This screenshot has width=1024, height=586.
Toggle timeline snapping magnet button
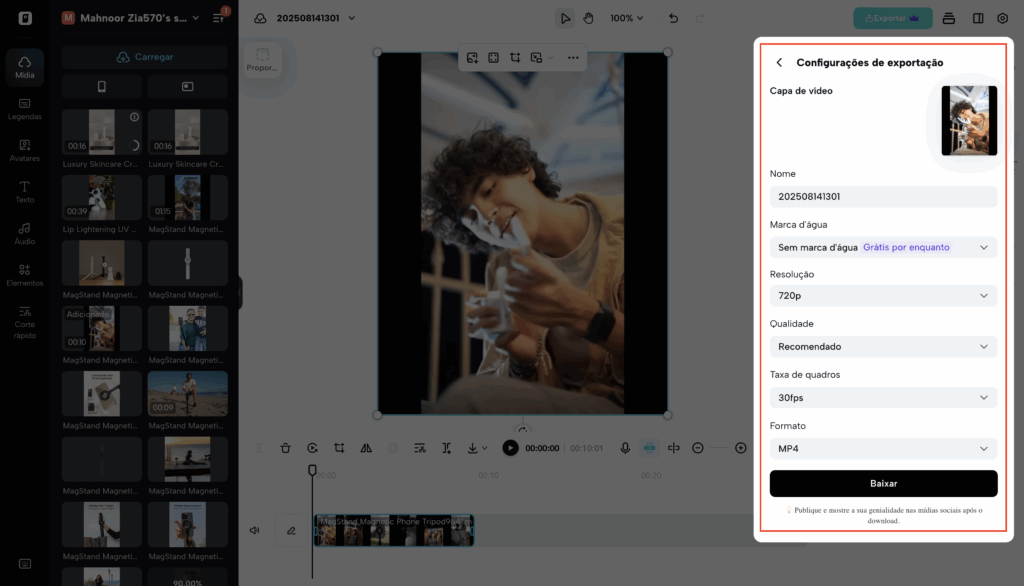coord(649,448)
